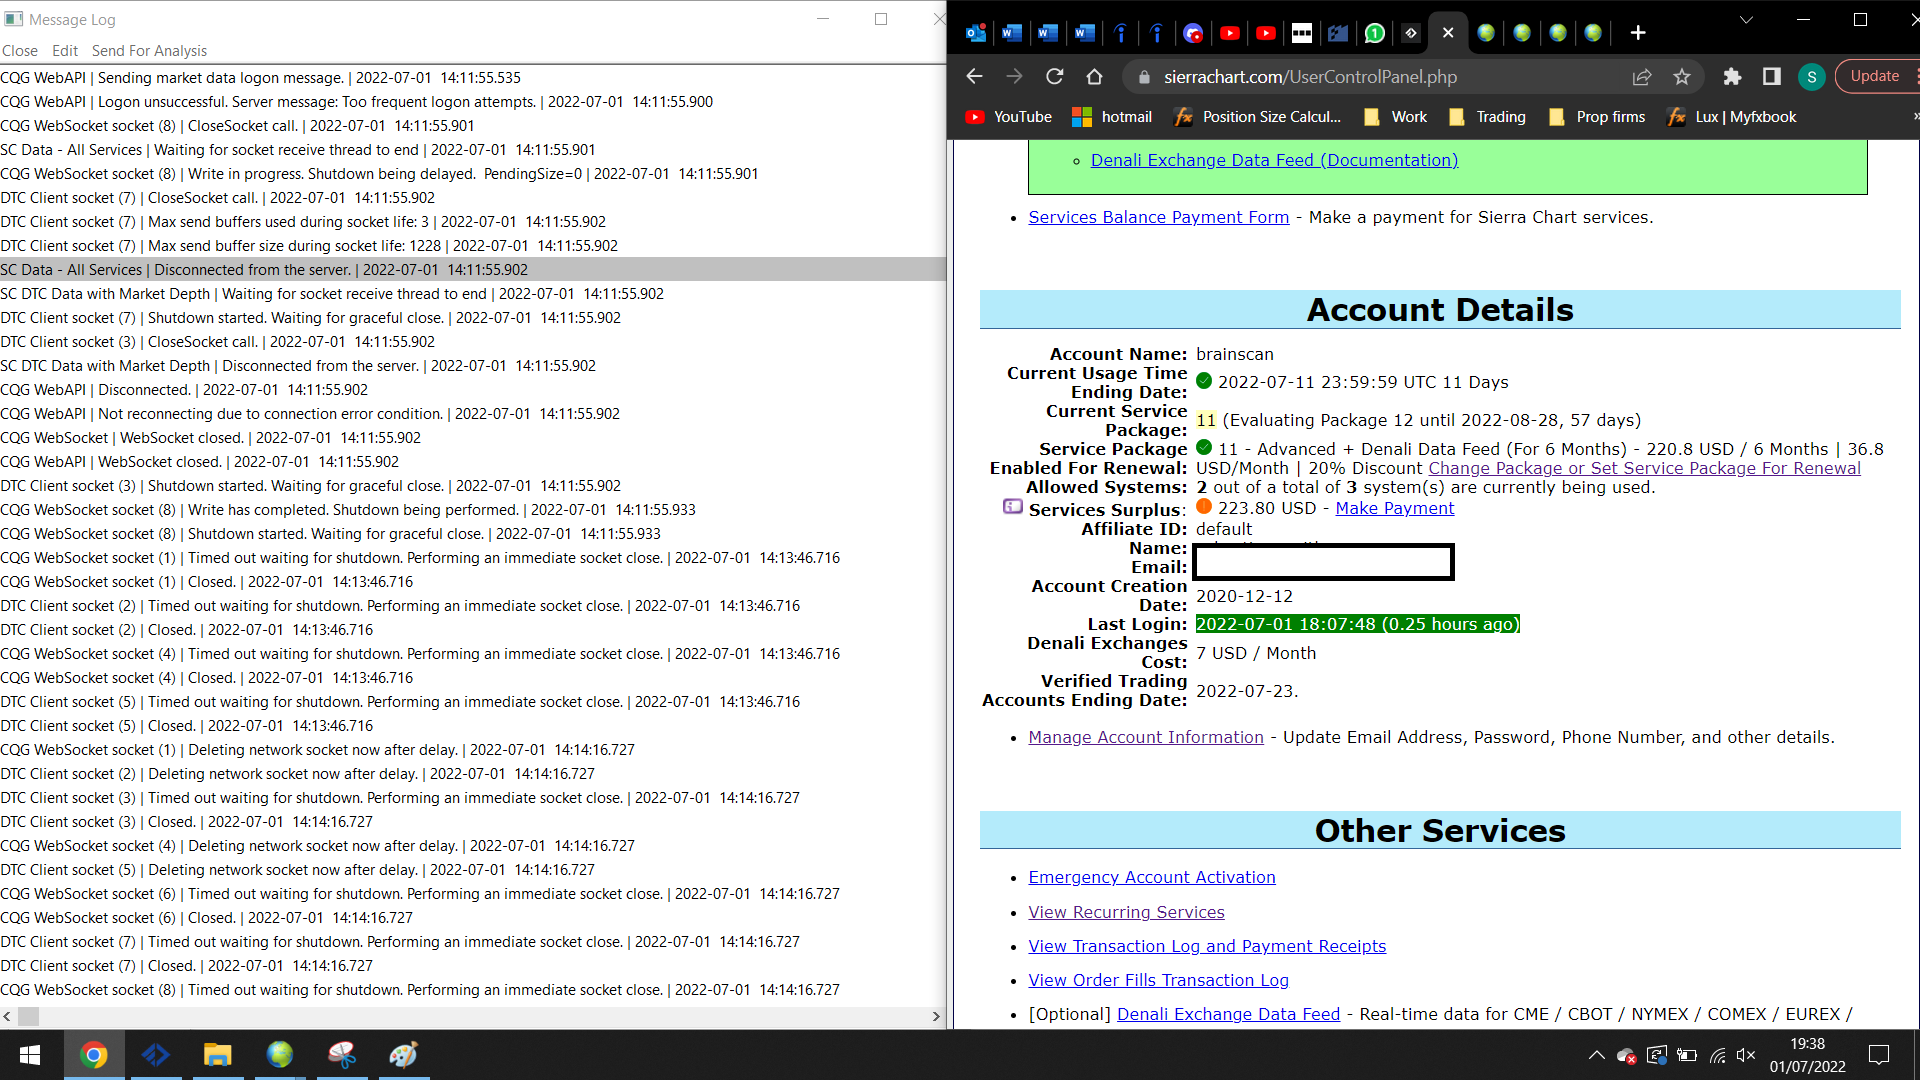Screen dimensions: 1920x1080
Task: Reload the Sierra Chart control panel page
Action: tap(1054, 77)
